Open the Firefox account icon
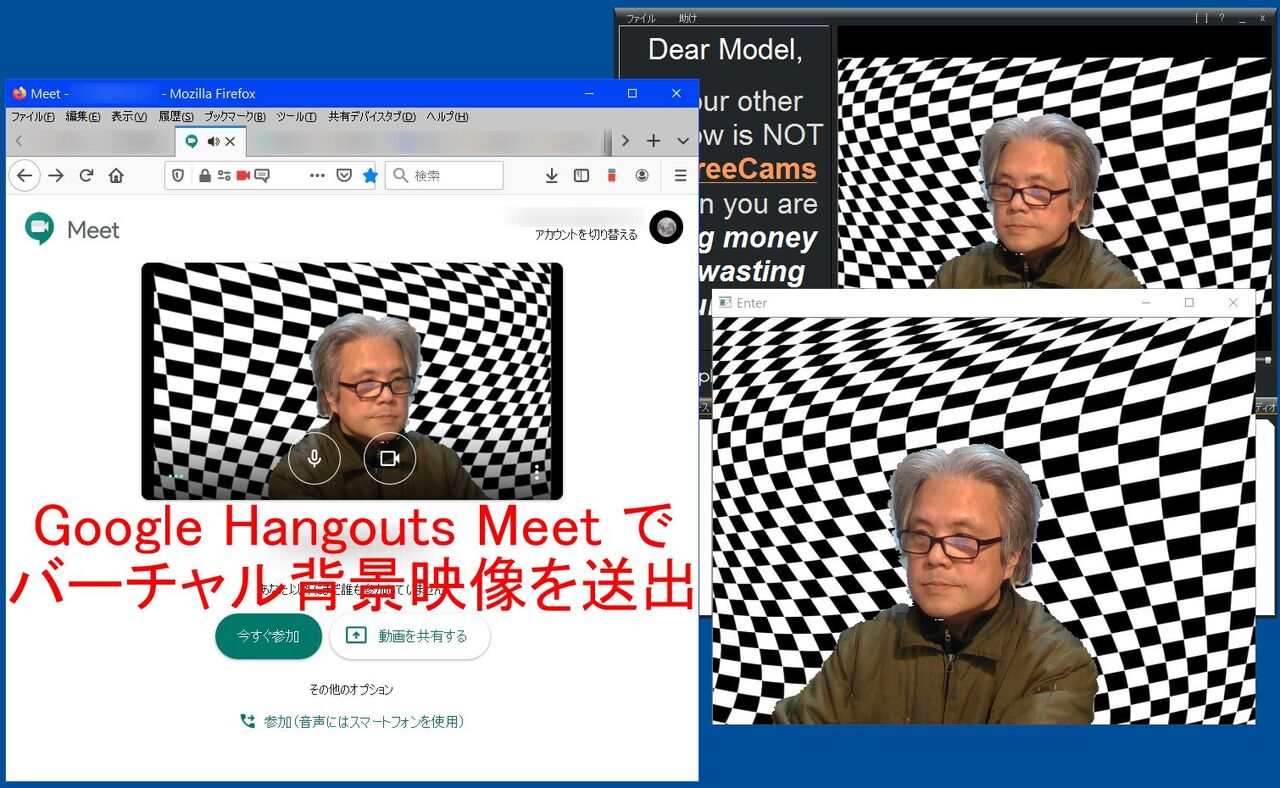Screen dimensions: 1280x788 [642, 175]
